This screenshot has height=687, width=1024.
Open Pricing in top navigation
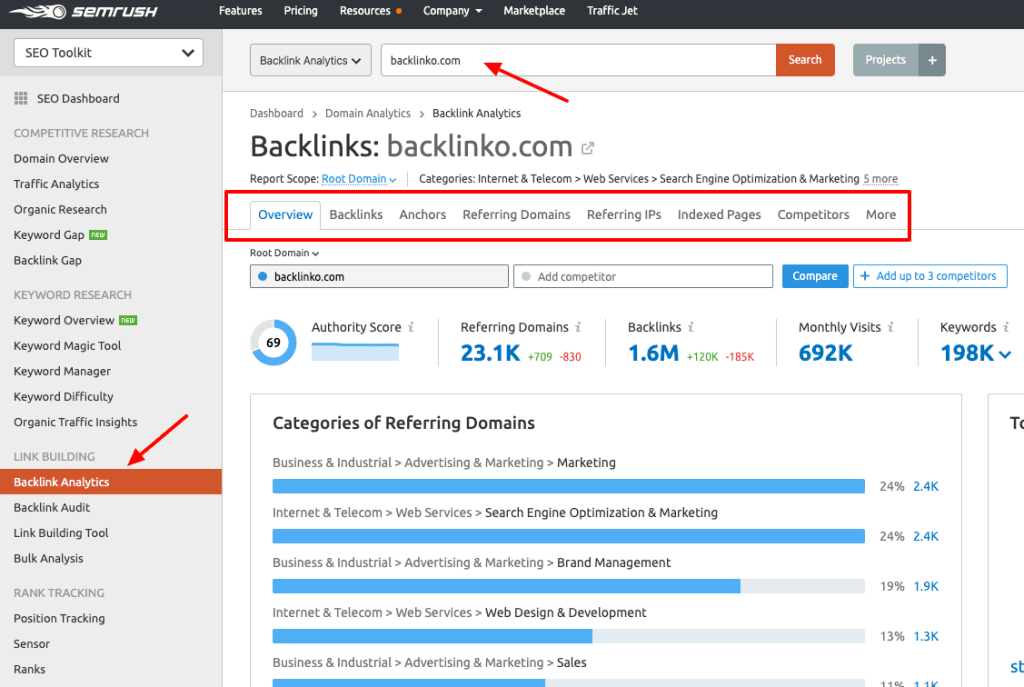300,11
